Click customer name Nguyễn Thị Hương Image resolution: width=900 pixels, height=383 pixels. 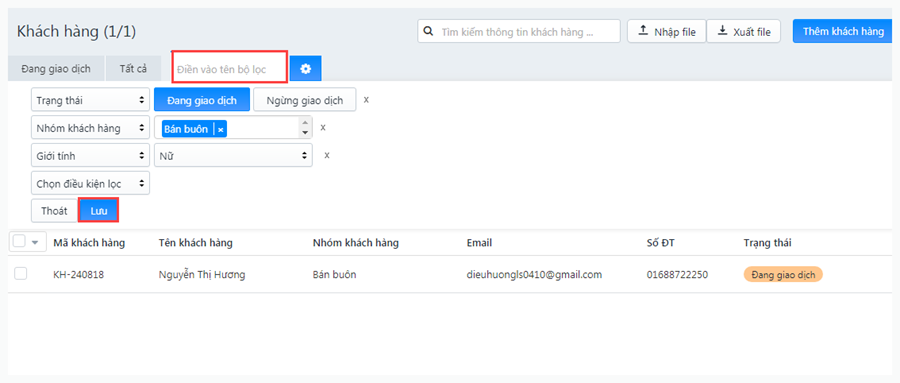(201, 274)
